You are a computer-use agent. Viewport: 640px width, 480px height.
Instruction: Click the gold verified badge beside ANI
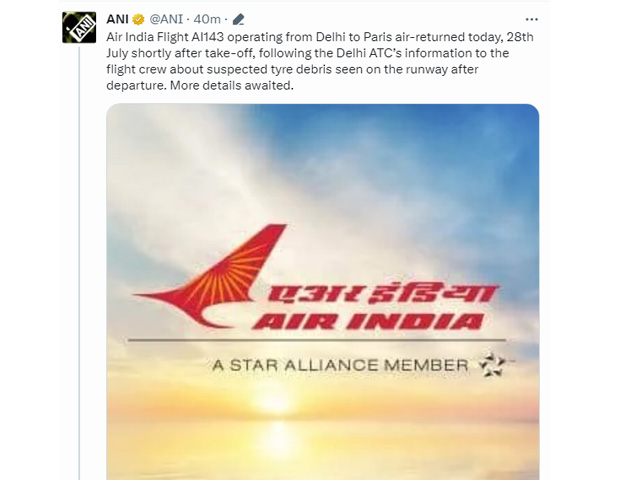point(138,19)
